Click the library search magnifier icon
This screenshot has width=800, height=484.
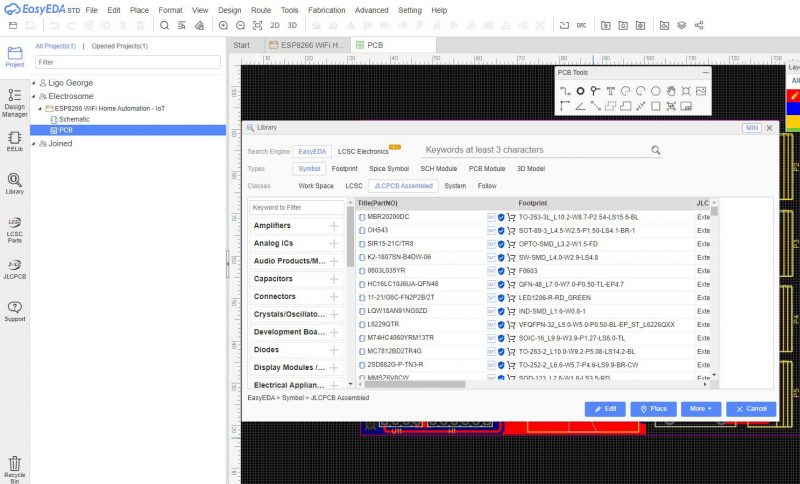tap(656, 150)
